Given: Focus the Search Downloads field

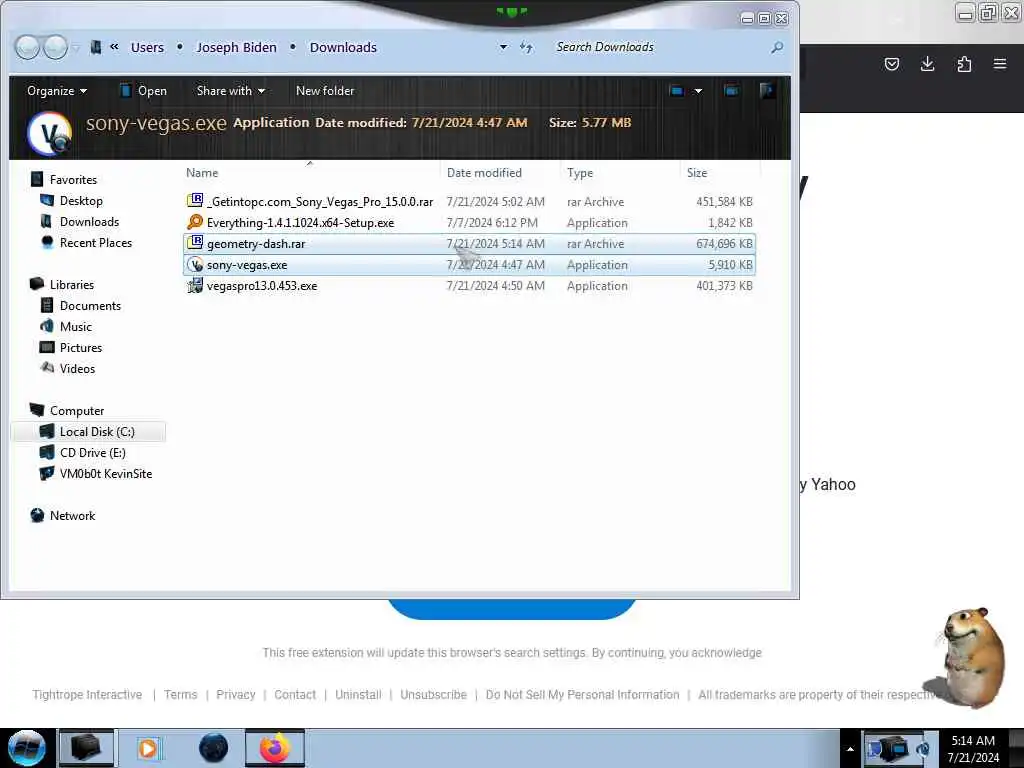Looking at the screenshot, I should pyautogui.click(x=660, y=47).
